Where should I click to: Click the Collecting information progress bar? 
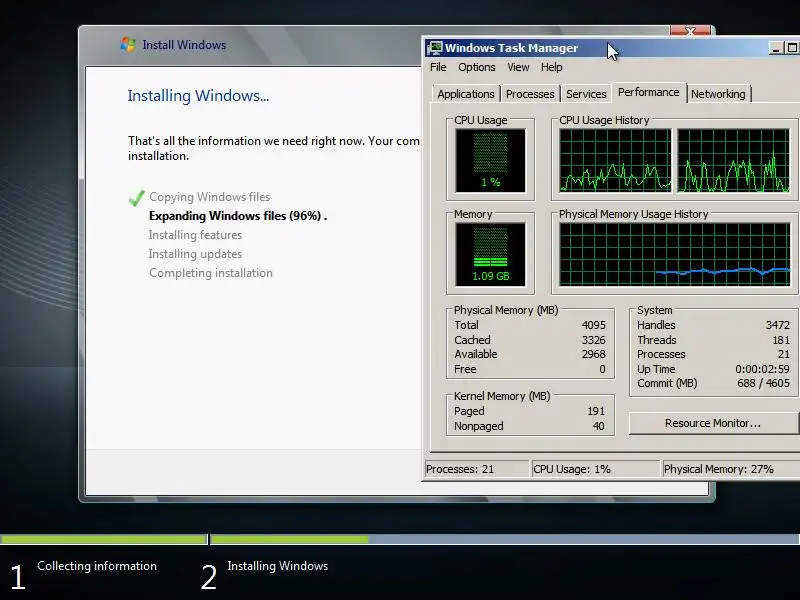[x=103, y=539]
